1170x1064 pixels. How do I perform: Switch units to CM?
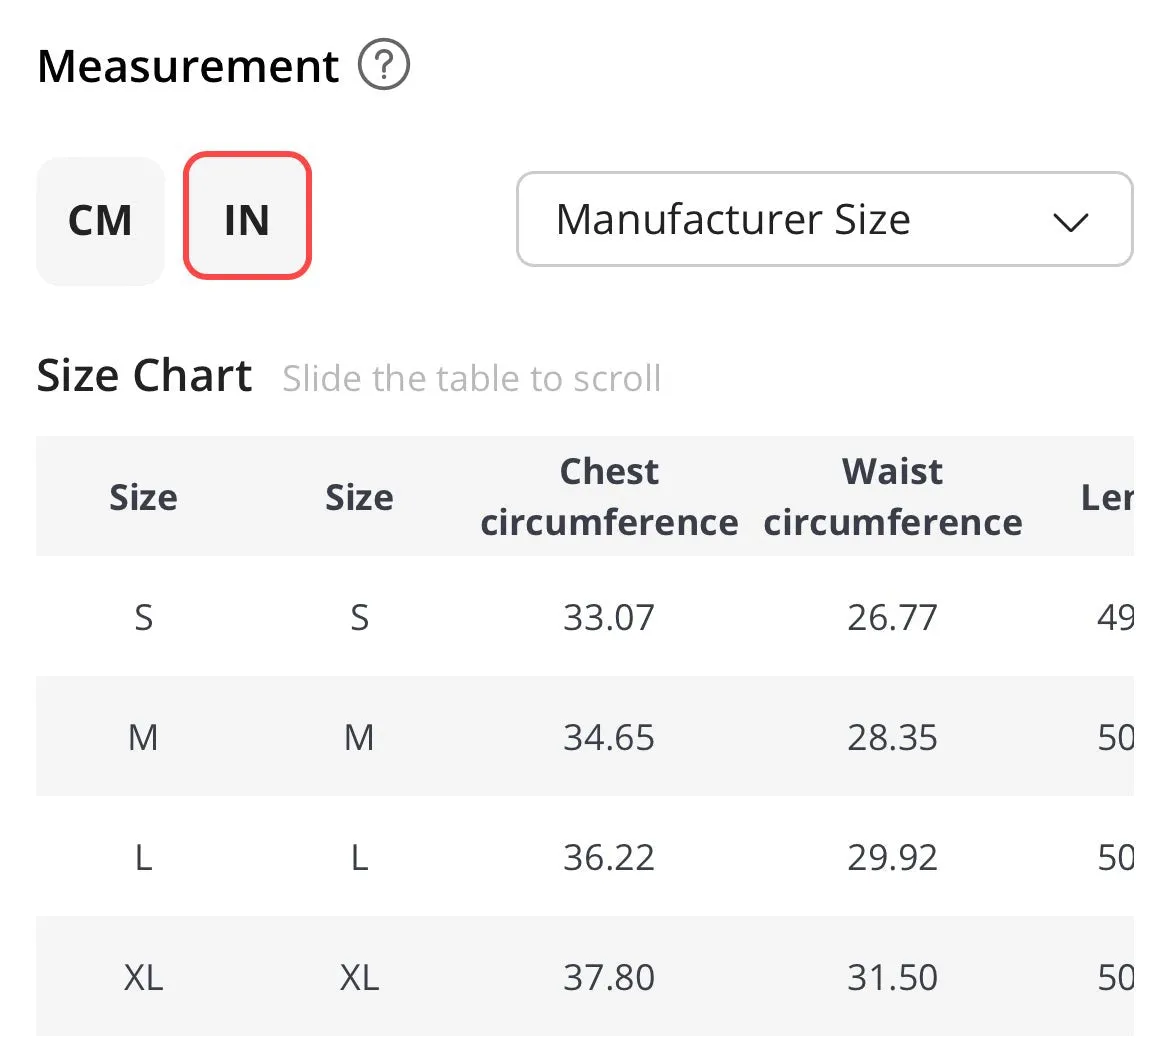[x=100, y=221]
